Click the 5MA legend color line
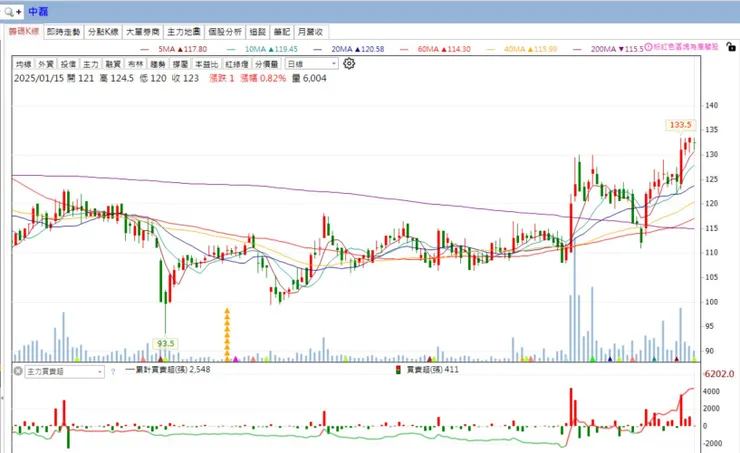 [144, 49]
